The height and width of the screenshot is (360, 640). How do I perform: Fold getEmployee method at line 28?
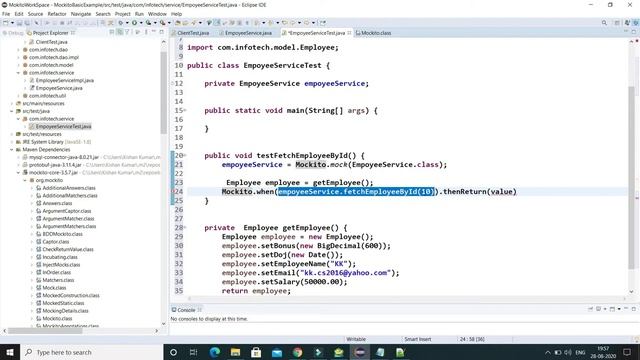[x=185, y=227]
